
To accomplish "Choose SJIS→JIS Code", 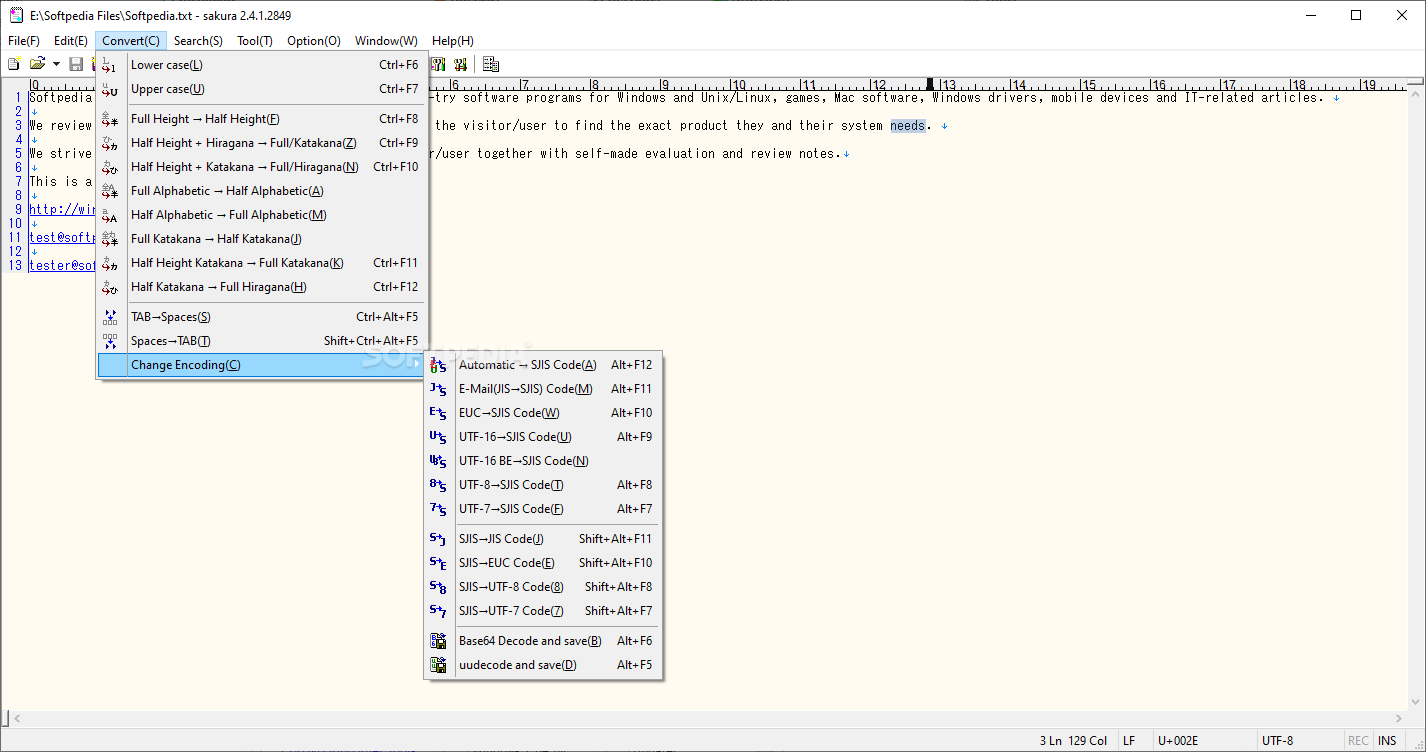I will (x=543, y=539).
